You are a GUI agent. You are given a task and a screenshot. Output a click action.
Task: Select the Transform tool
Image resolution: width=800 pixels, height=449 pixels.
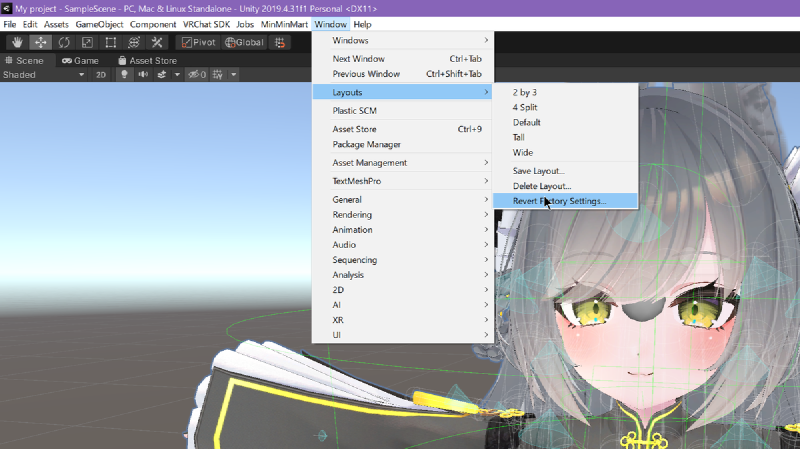click(134, 42)
